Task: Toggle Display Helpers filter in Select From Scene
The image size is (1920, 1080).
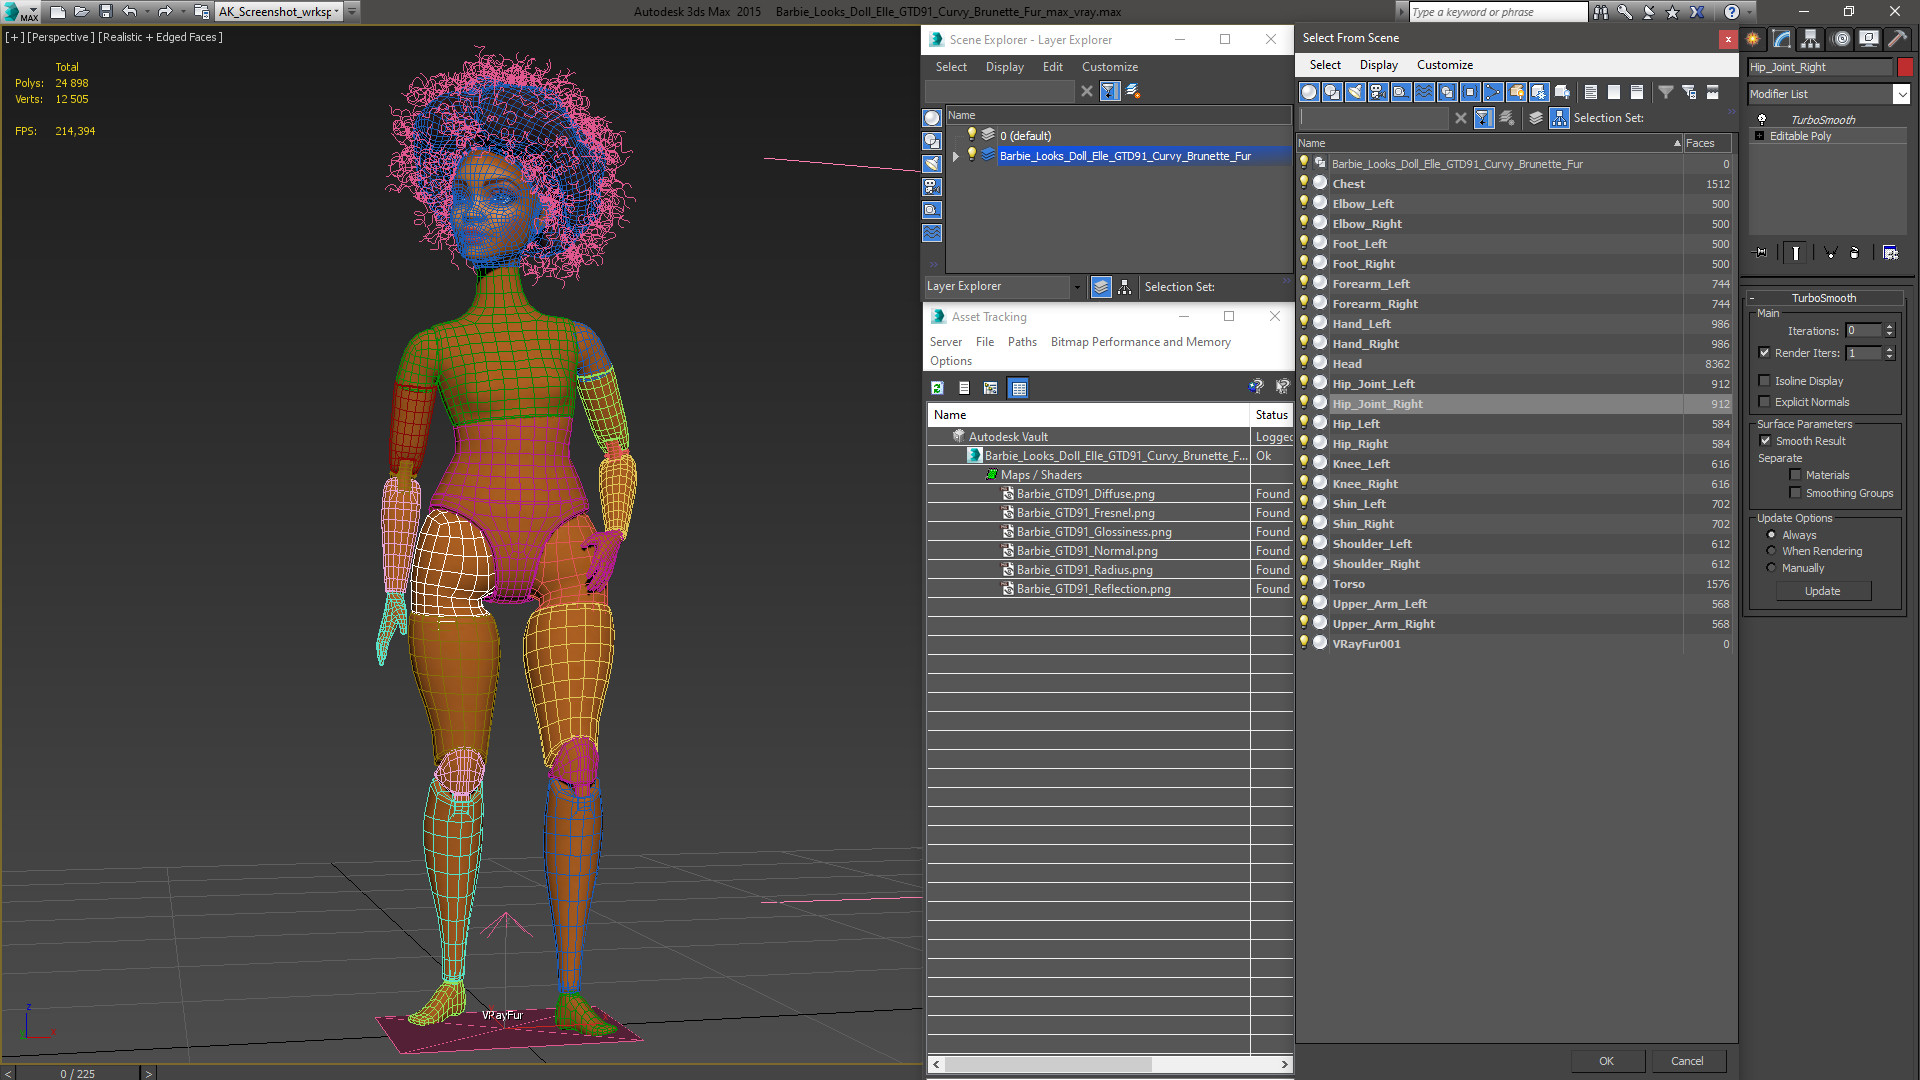Action: [x=1401, y=92]
